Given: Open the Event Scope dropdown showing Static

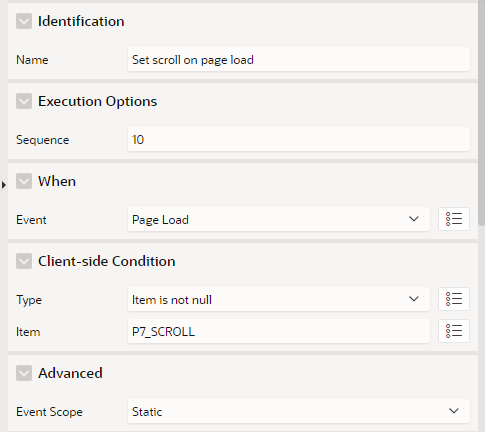Looking at the screenshot, I should tap(299, 411).
